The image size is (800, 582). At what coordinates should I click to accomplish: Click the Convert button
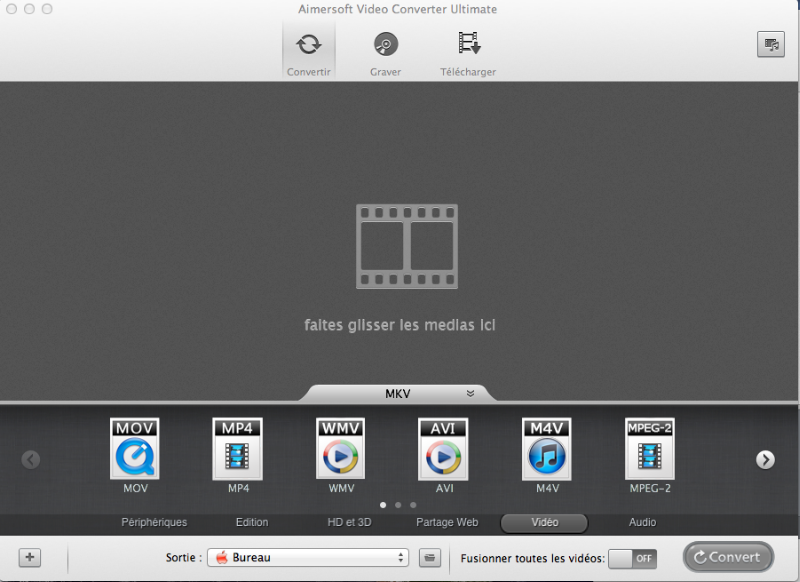click(x=728, y=557)
